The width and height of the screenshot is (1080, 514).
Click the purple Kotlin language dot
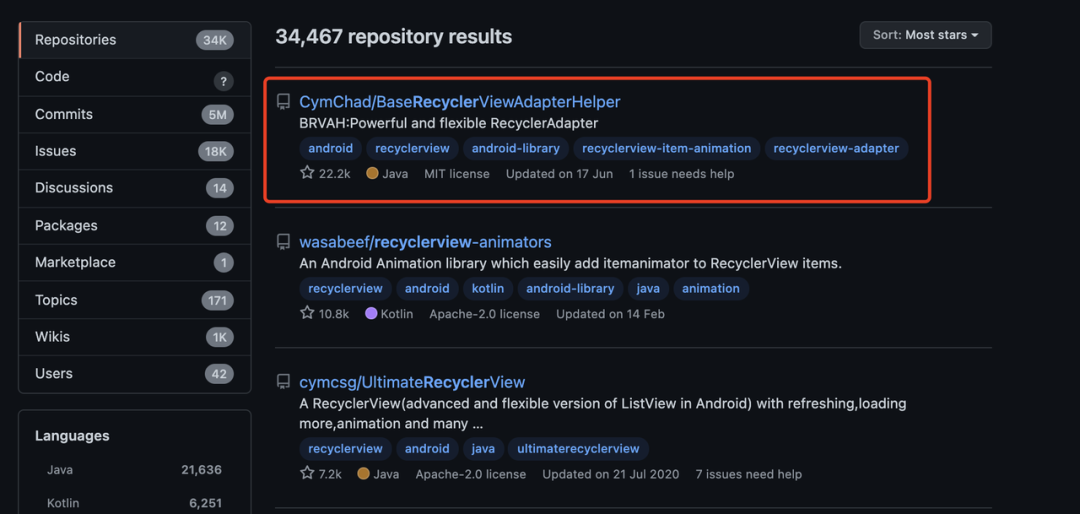(x=371, y=314)
